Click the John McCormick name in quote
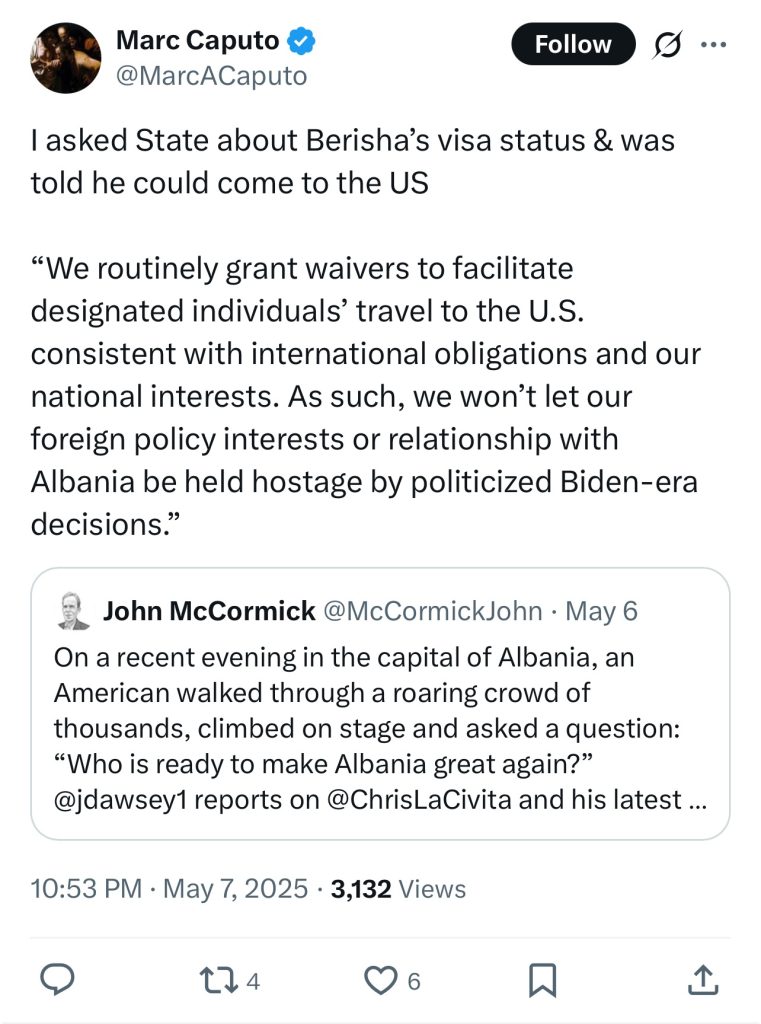Image resolution: width=761 pixels, height=1024 pixels. [209, 611]
